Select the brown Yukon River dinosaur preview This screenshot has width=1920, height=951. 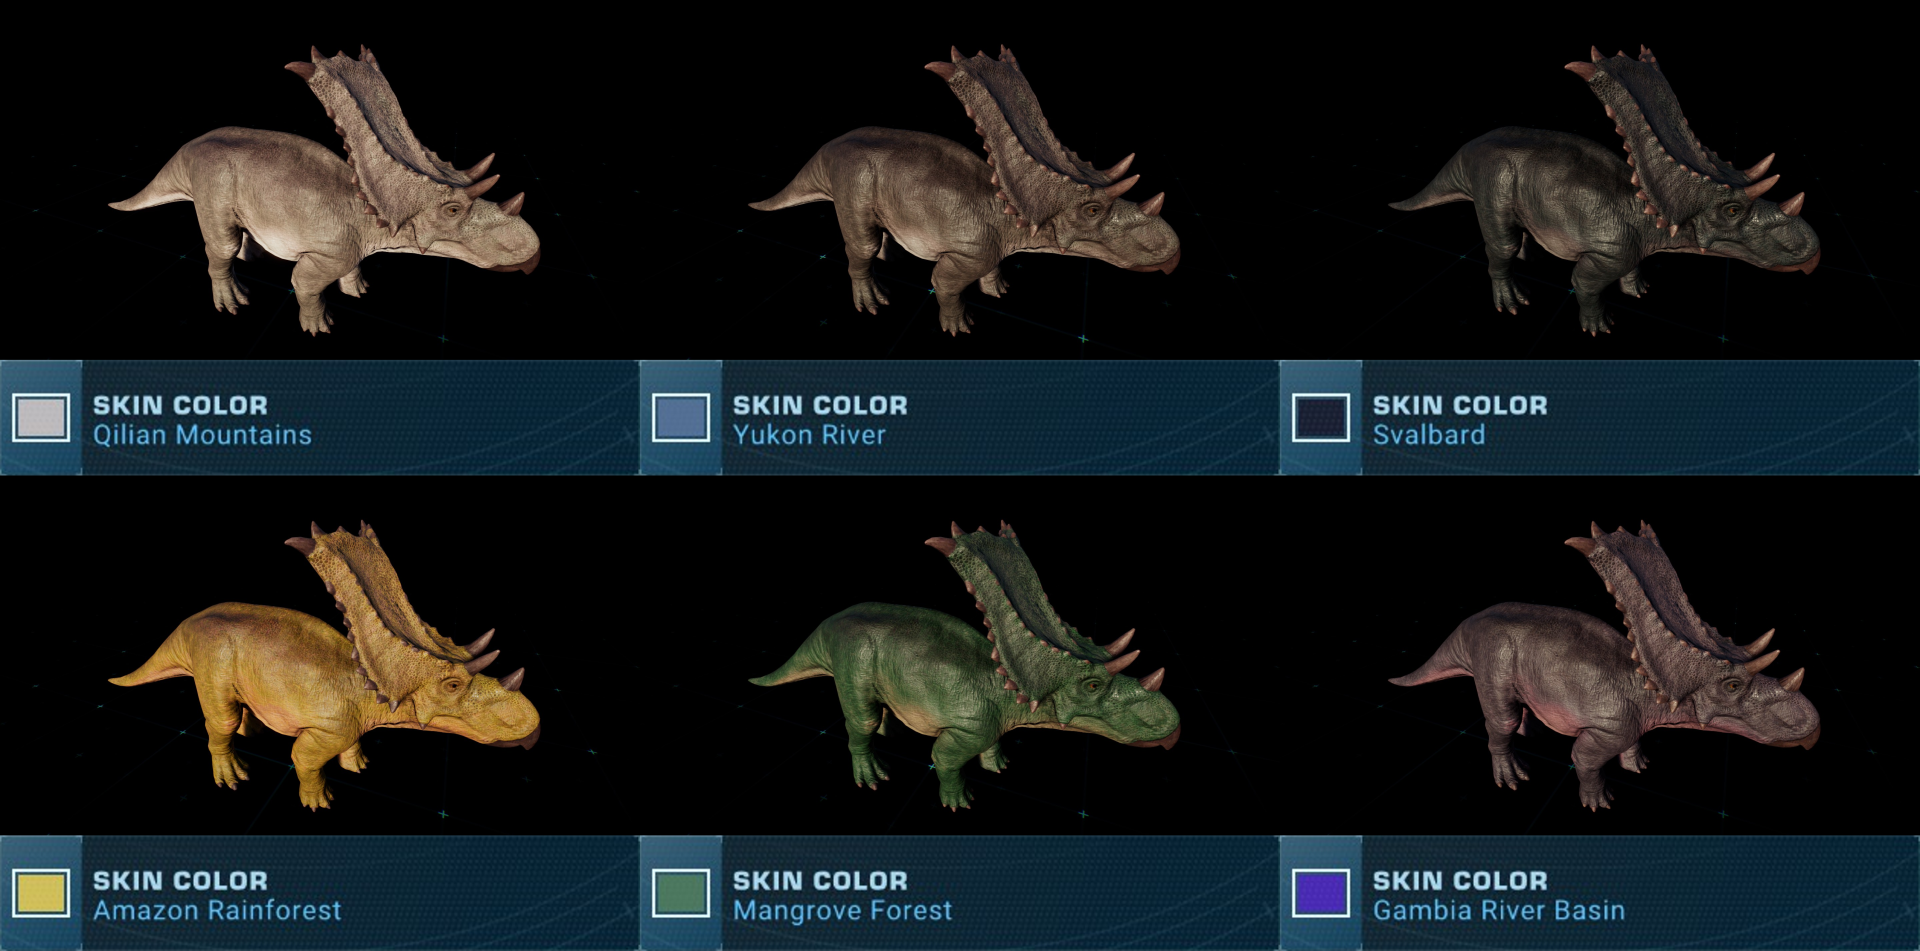pyautogui.click(x=965, y=190)
